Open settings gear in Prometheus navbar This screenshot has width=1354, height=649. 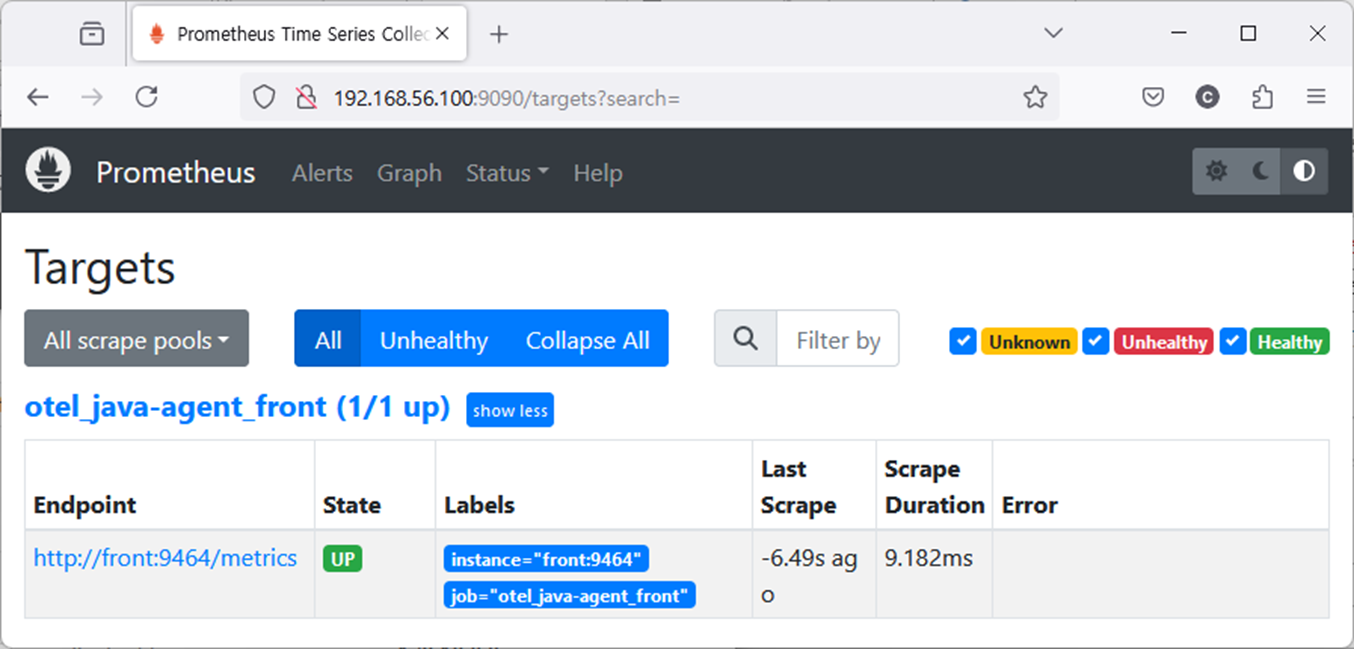click(1216, 171)
